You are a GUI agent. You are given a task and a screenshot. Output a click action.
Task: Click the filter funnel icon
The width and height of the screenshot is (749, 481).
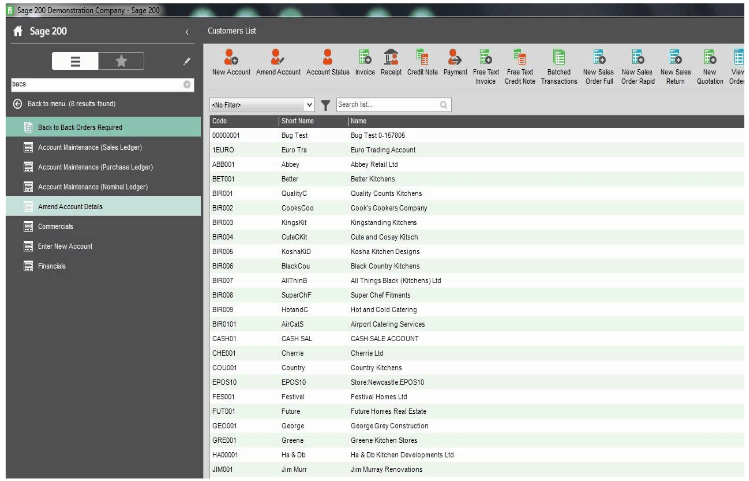(x=325, y=105)
